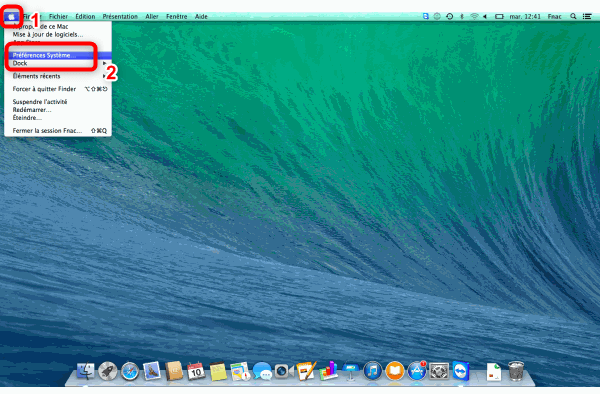Open iTunes from the Dock
Screen dimensions: 600x394
[372, 371]
